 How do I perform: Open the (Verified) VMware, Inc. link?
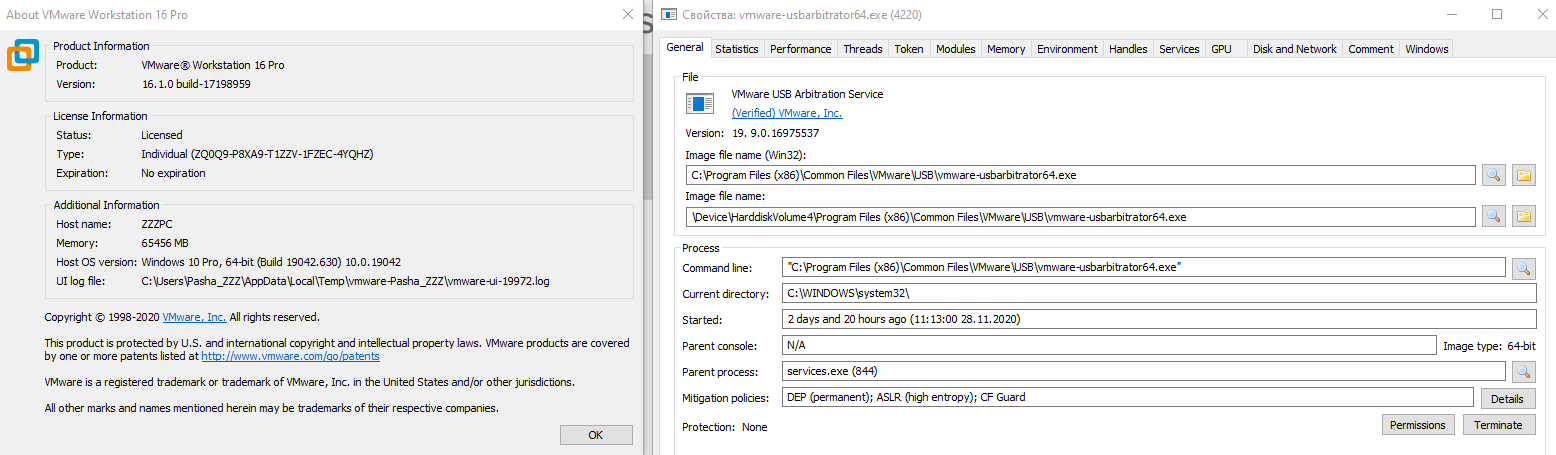pyautogui.click(x=787, y=113)
